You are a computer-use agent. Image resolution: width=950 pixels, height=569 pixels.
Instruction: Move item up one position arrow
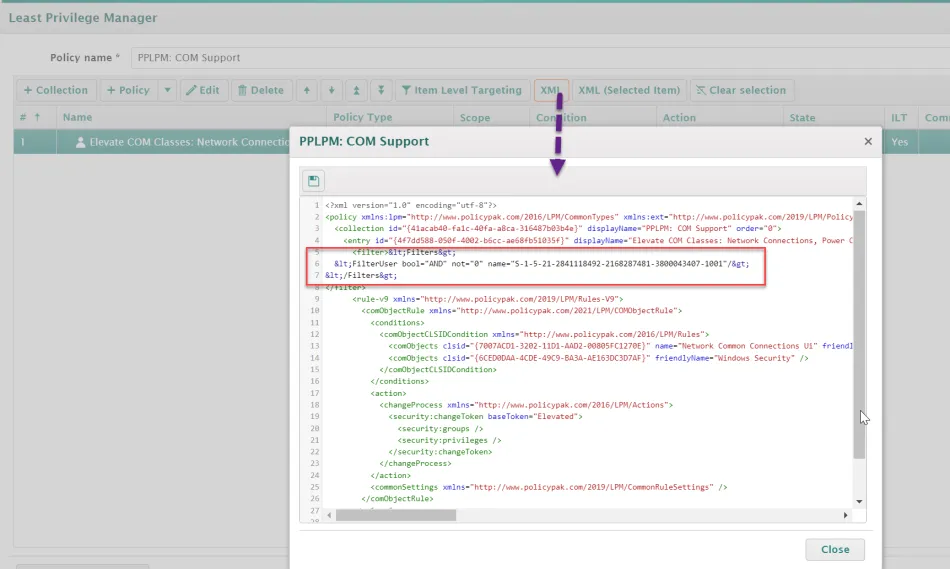(307, 90)
